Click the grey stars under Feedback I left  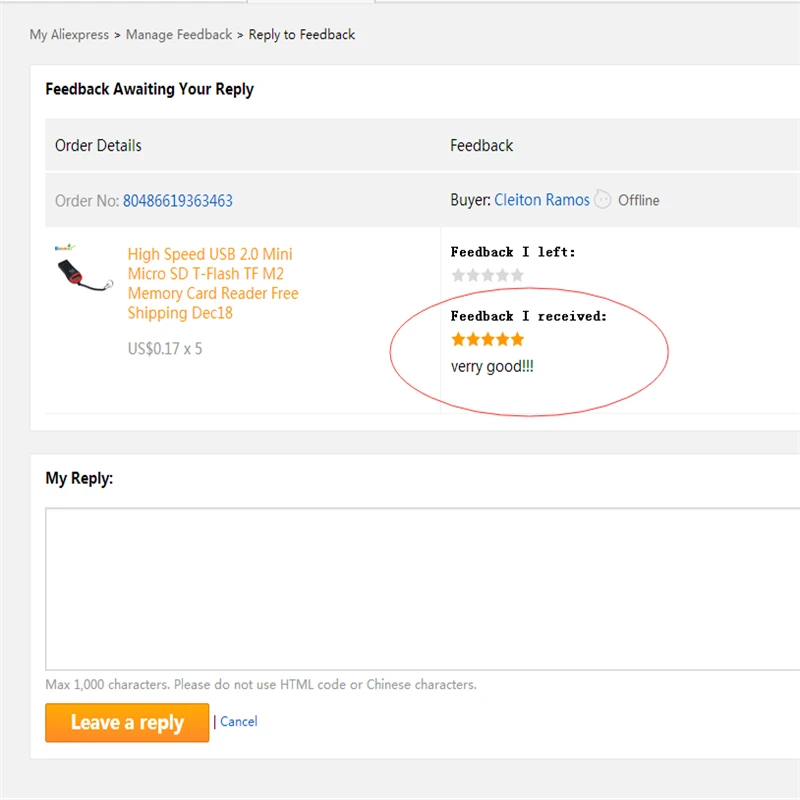pos(487,276)
